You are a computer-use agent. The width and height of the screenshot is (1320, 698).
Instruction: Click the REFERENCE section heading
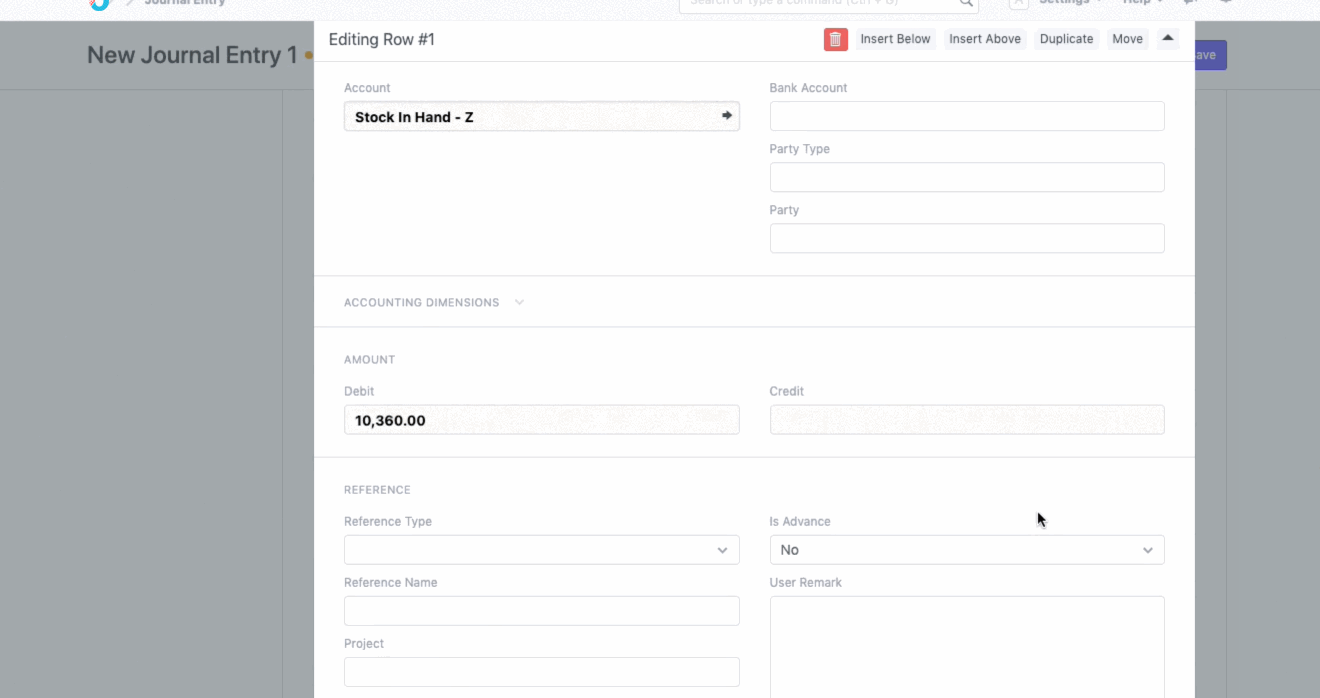pos(377,490)
